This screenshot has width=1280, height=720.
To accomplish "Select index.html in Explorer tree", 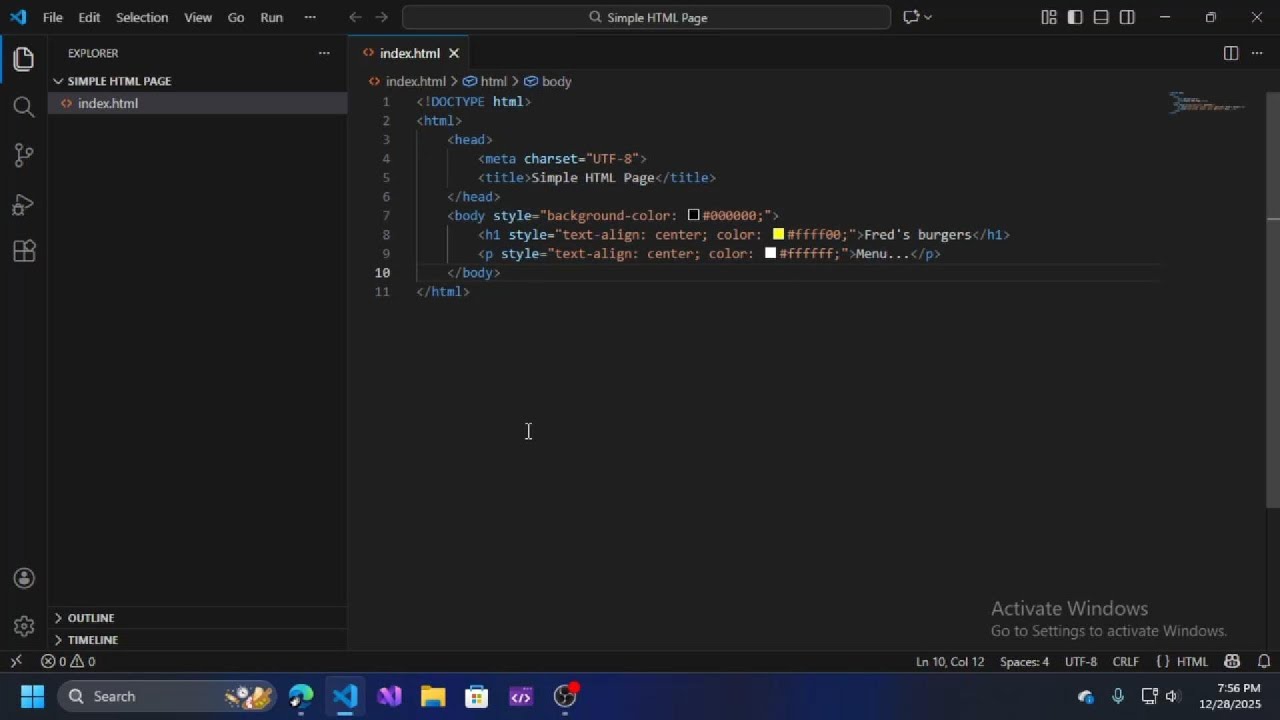I will tap(198, 103).
